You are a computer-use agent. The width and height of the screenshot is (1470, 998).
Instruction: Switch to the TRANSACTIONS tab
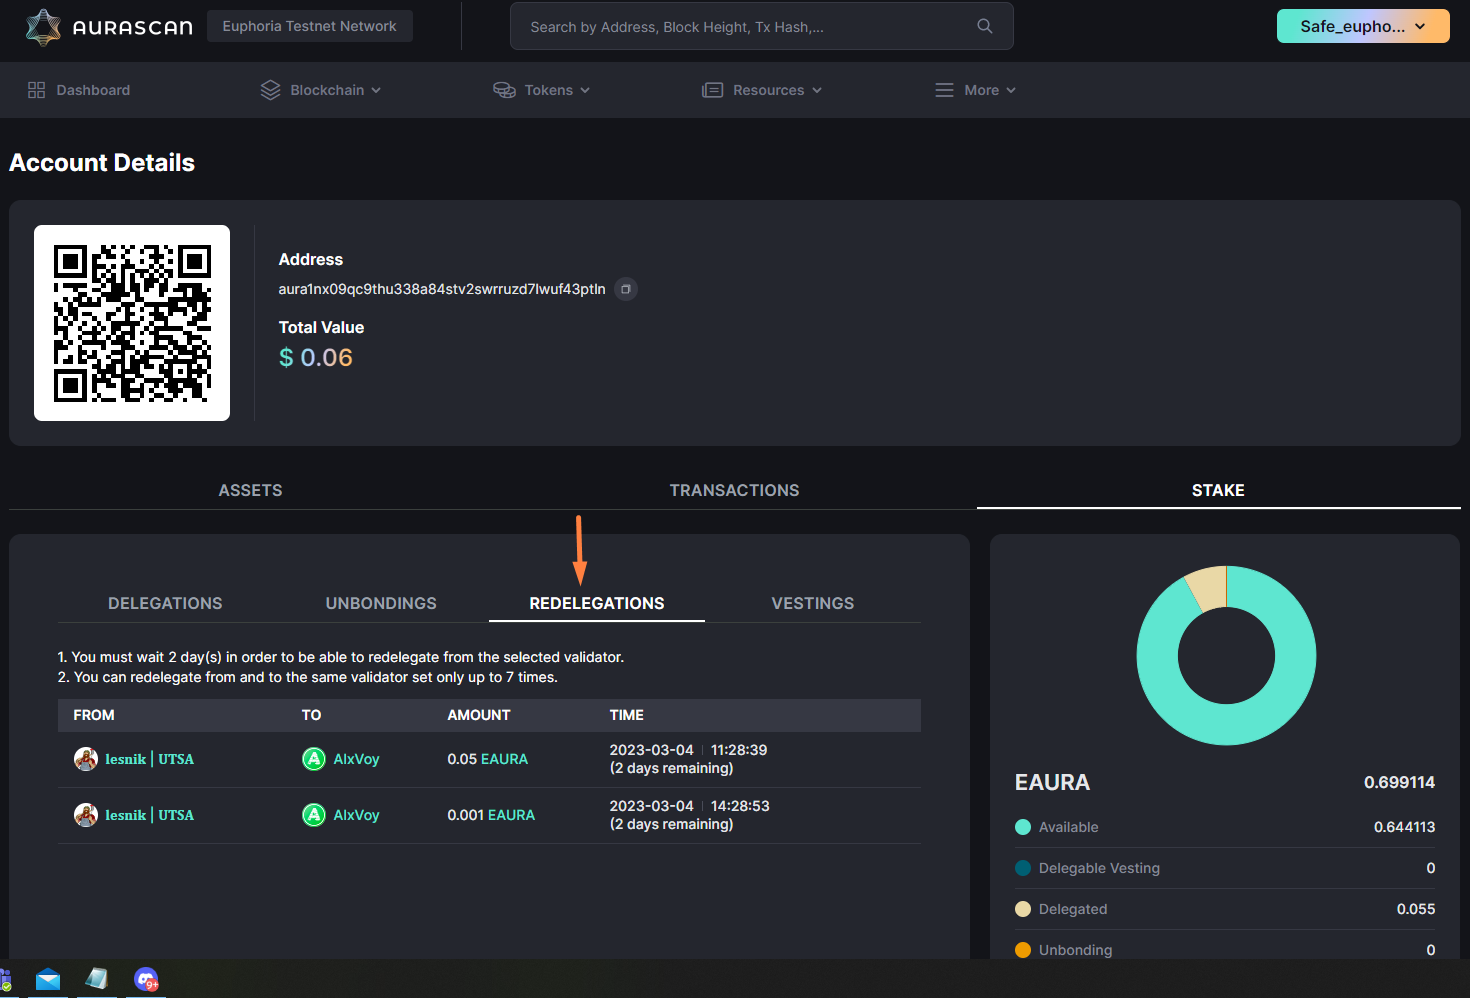point(735,490)
